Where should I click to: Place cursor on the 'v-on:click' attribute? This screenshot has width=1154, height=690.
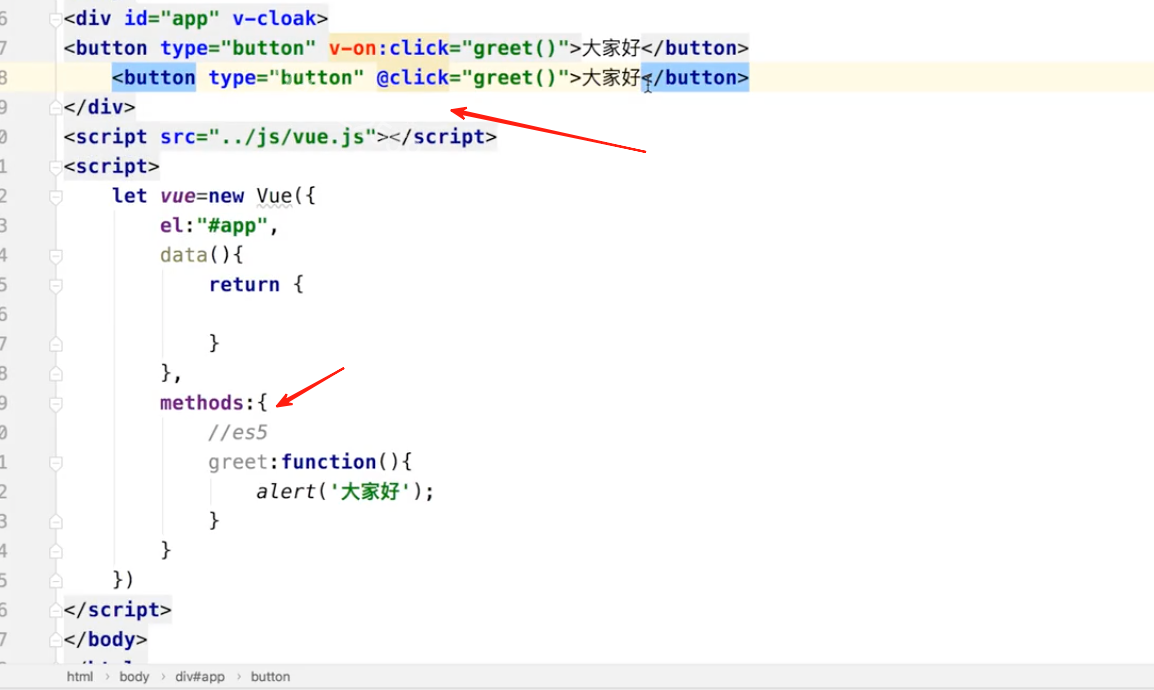tap(389, 49)
